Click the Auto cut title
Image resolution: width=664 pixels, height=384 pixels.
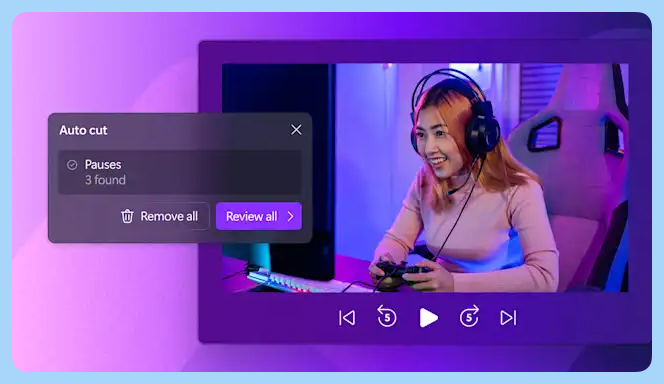(83, 130)
